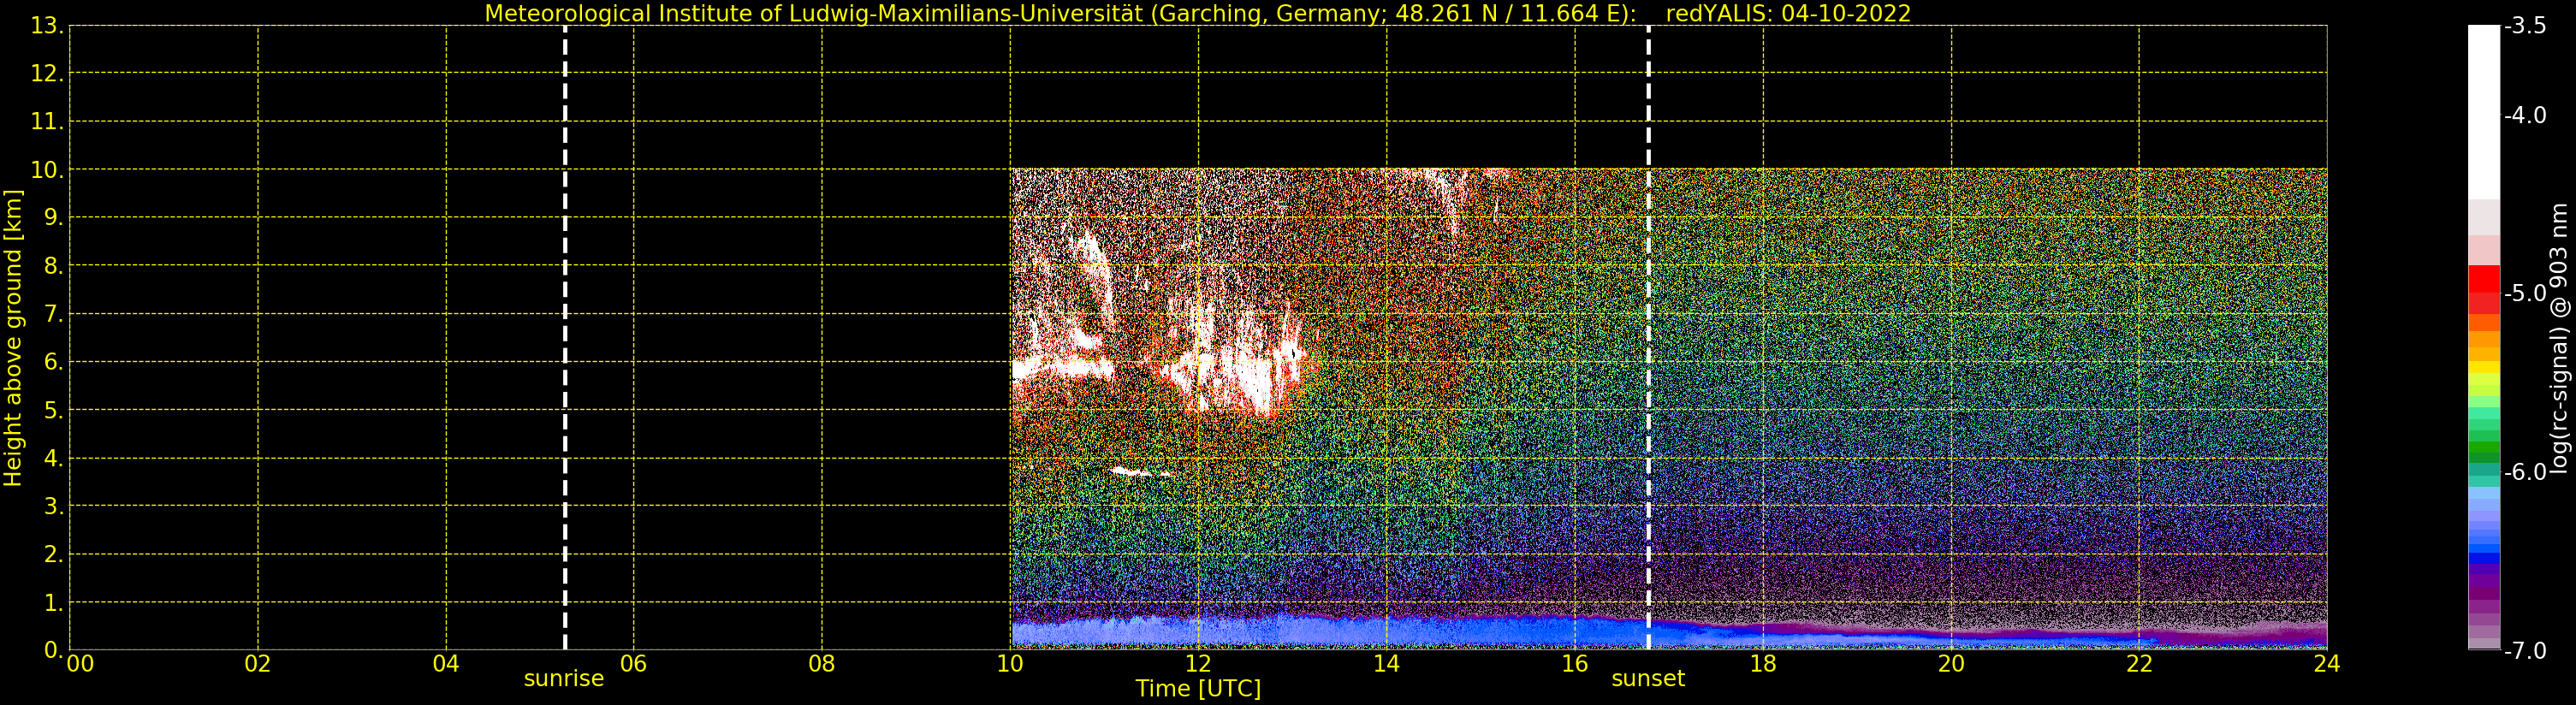
Task: Click the '-3.5' colorbar tick label
Action: point(2526,26)
